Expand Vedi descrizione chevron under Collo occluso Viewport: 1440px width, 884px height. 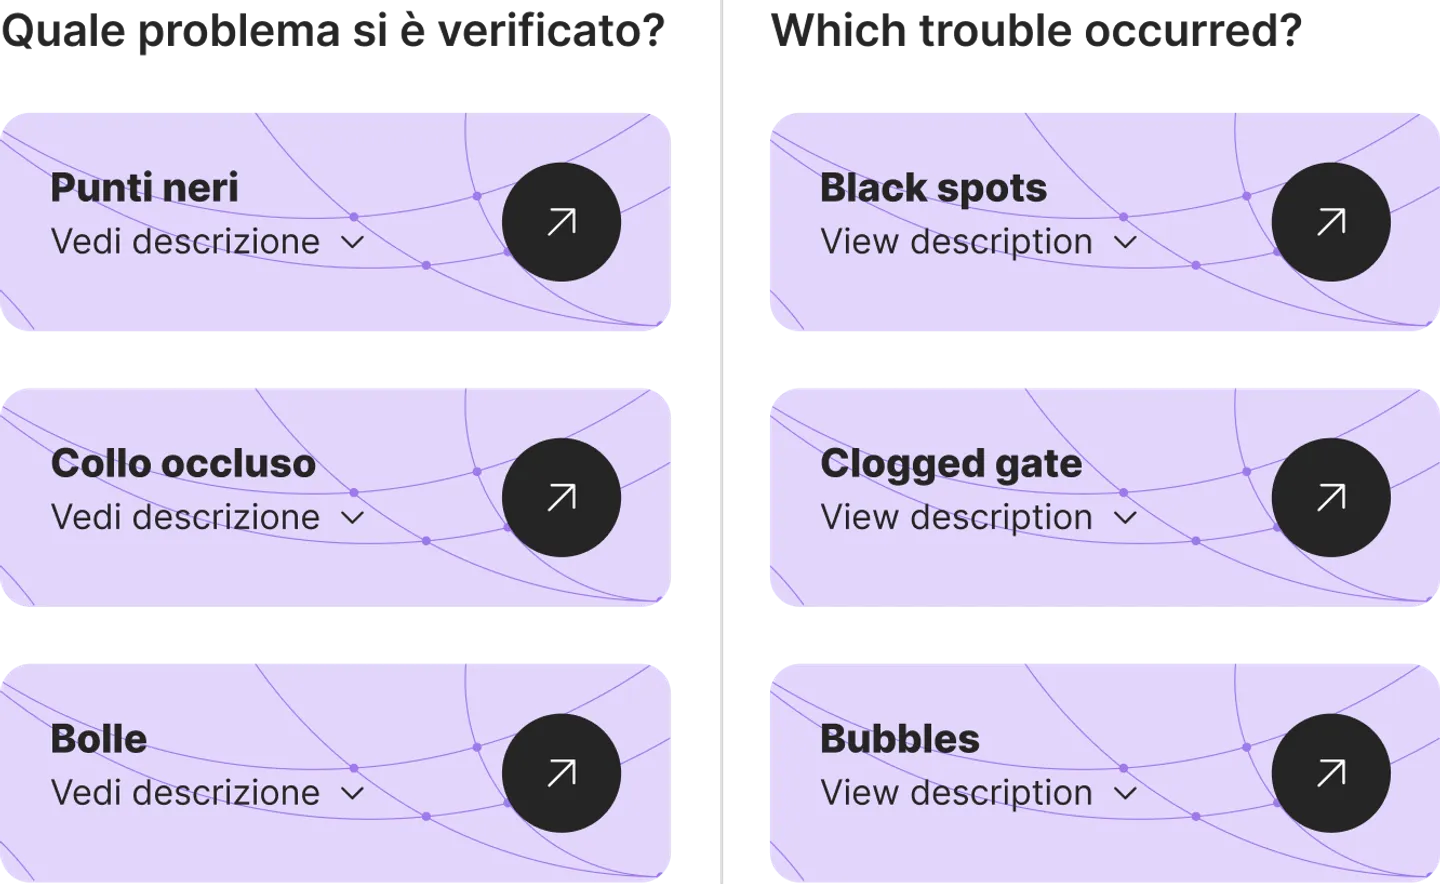(352, 518)
